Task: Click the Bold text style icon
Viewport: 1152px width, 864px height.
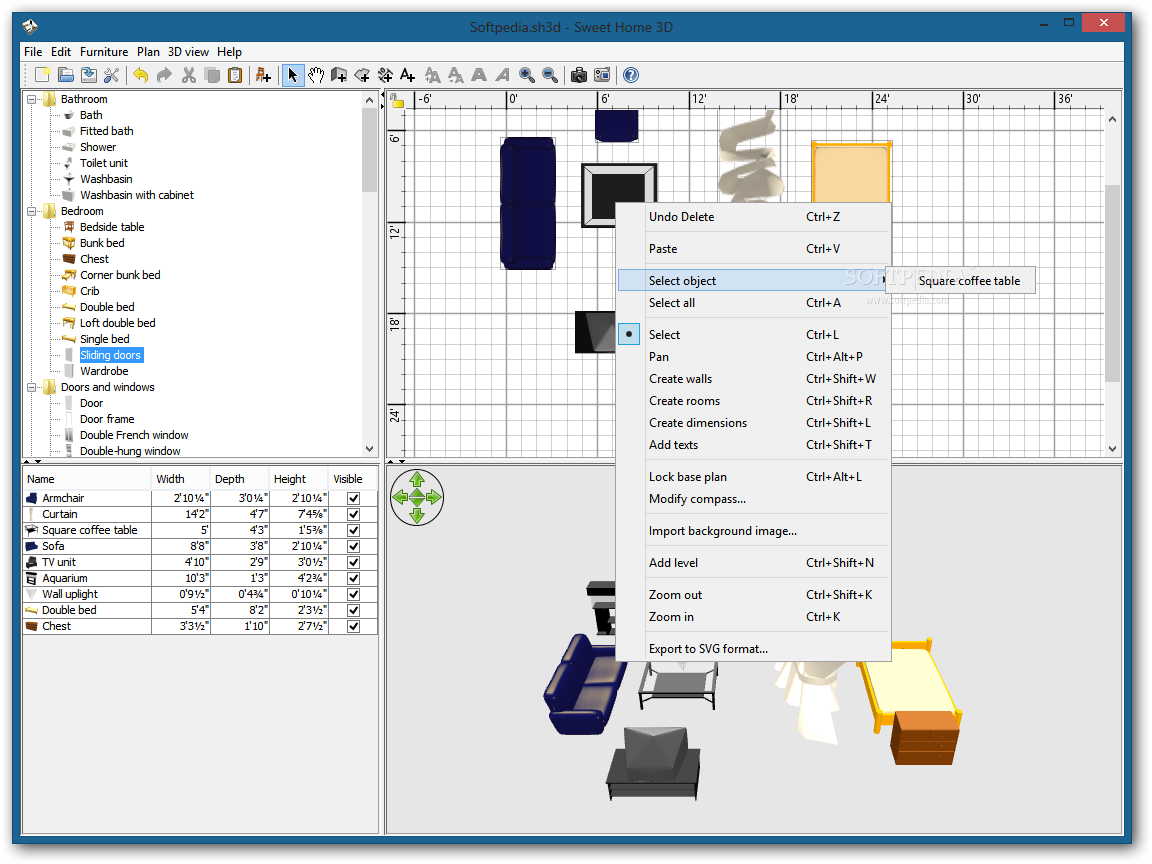Action: click(479, 75)
